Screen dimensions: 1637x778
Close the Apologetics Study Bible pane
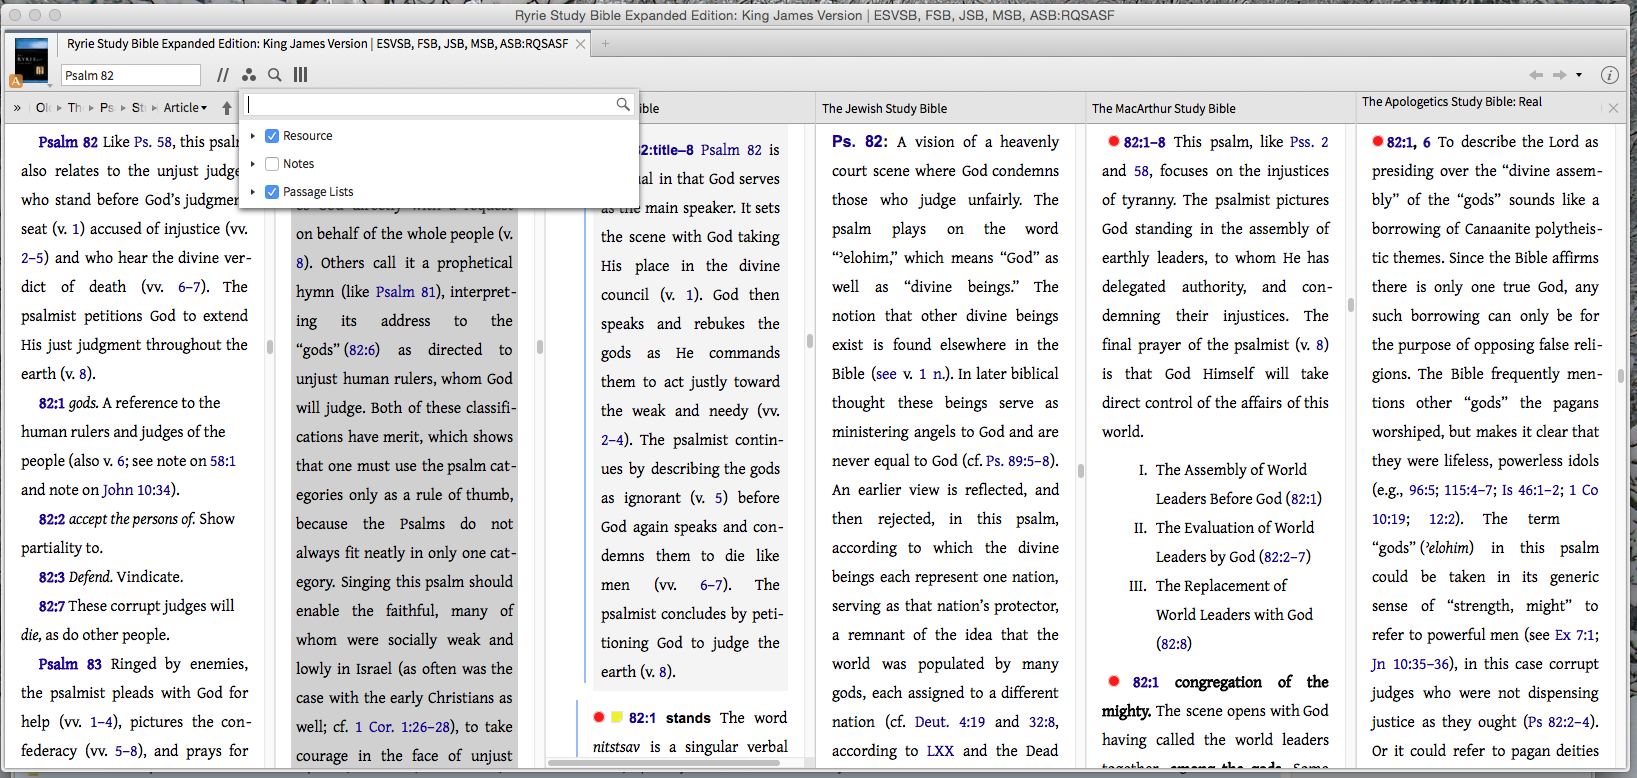click(x=1613, y=108)
